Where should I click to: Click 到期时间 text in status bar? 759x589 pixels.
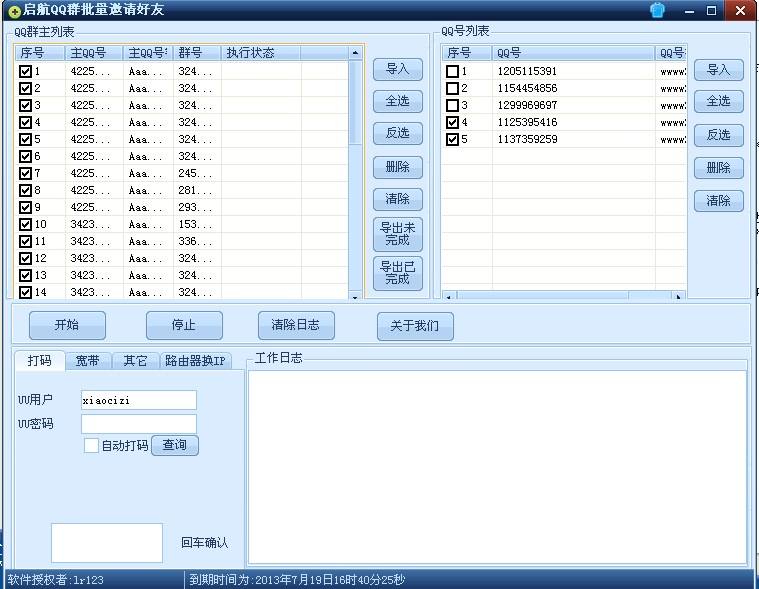point(297,580)
